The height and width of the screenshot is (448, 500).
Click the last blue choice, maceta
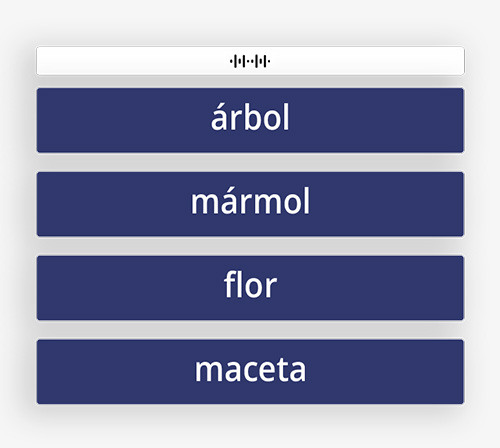pos(250,372)
